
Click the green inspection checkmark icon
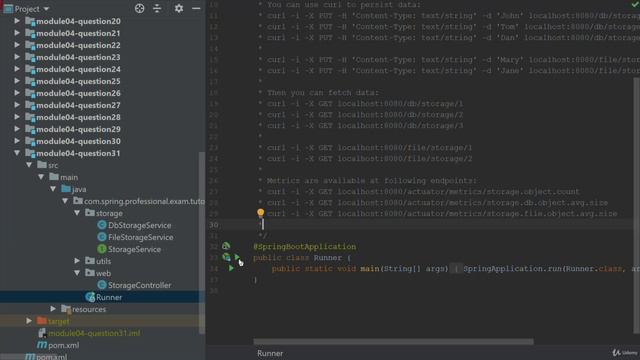pyautogui.click(x=635, y=4)
